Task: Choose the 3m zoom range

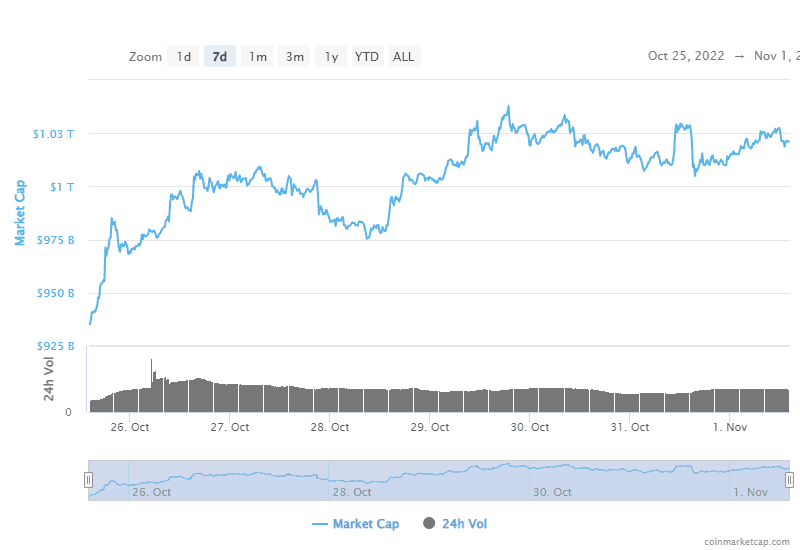Action: [295, 57]
